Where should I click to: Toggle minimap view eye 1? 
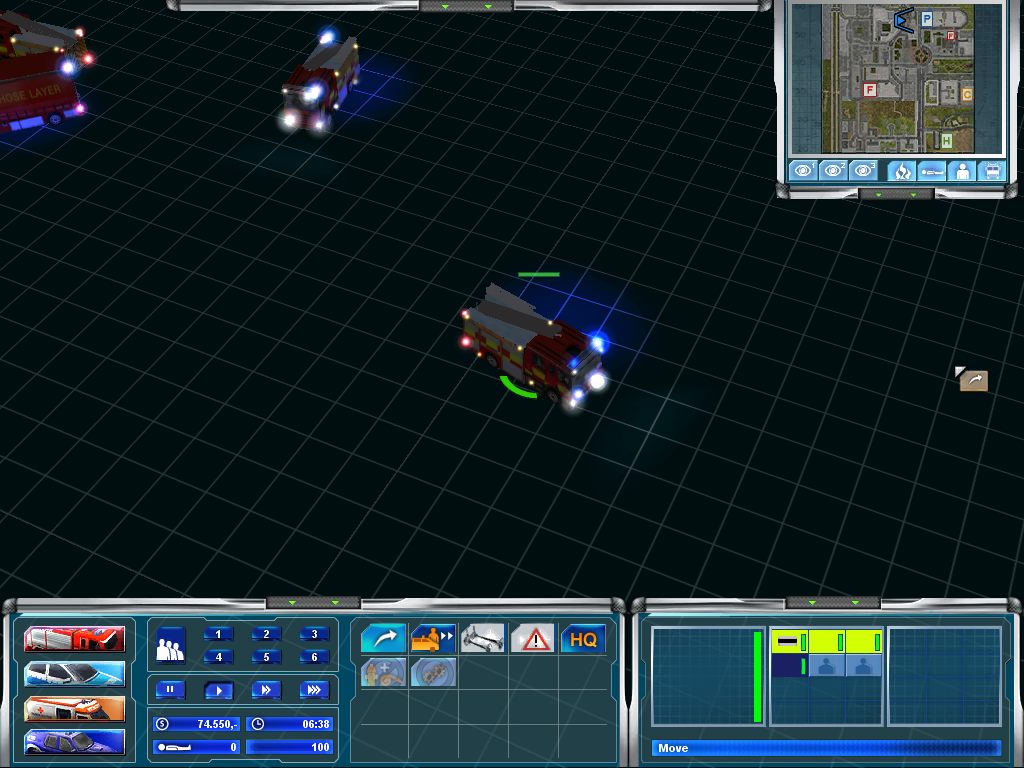tap(803, 170)
